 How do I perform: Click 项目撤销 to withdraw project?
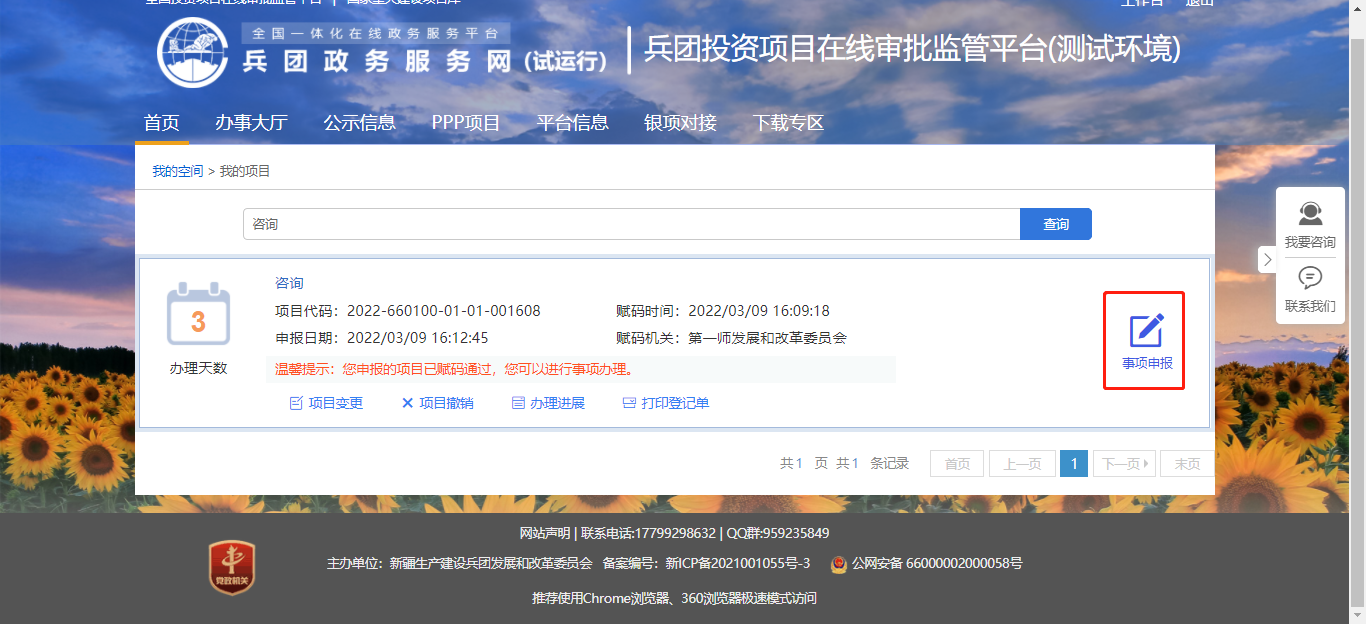437,403
